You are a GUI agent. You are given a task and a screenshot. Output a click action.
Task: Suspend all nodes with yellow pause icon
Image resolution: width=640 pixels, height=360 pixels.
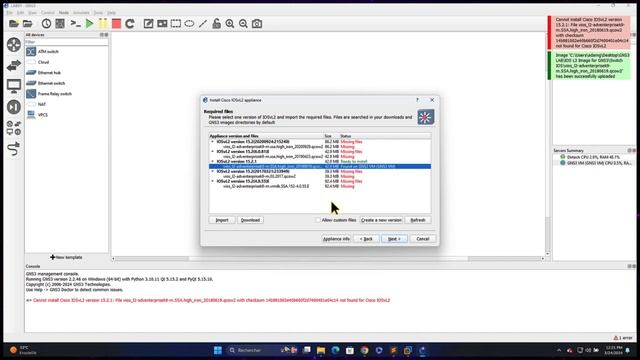click(x=103, y=24)
